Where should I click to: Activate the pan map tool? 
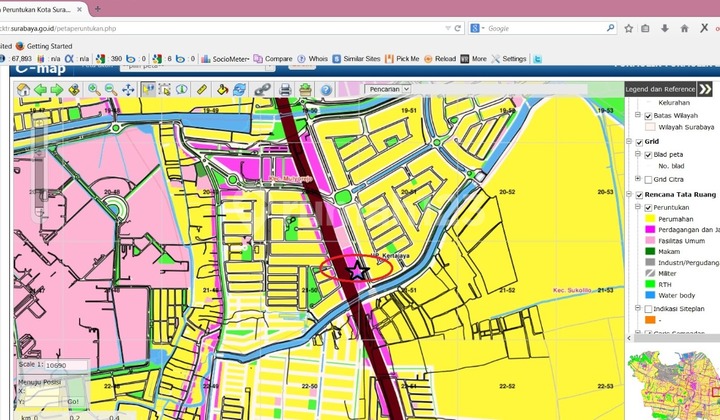[x=129, y=90]
